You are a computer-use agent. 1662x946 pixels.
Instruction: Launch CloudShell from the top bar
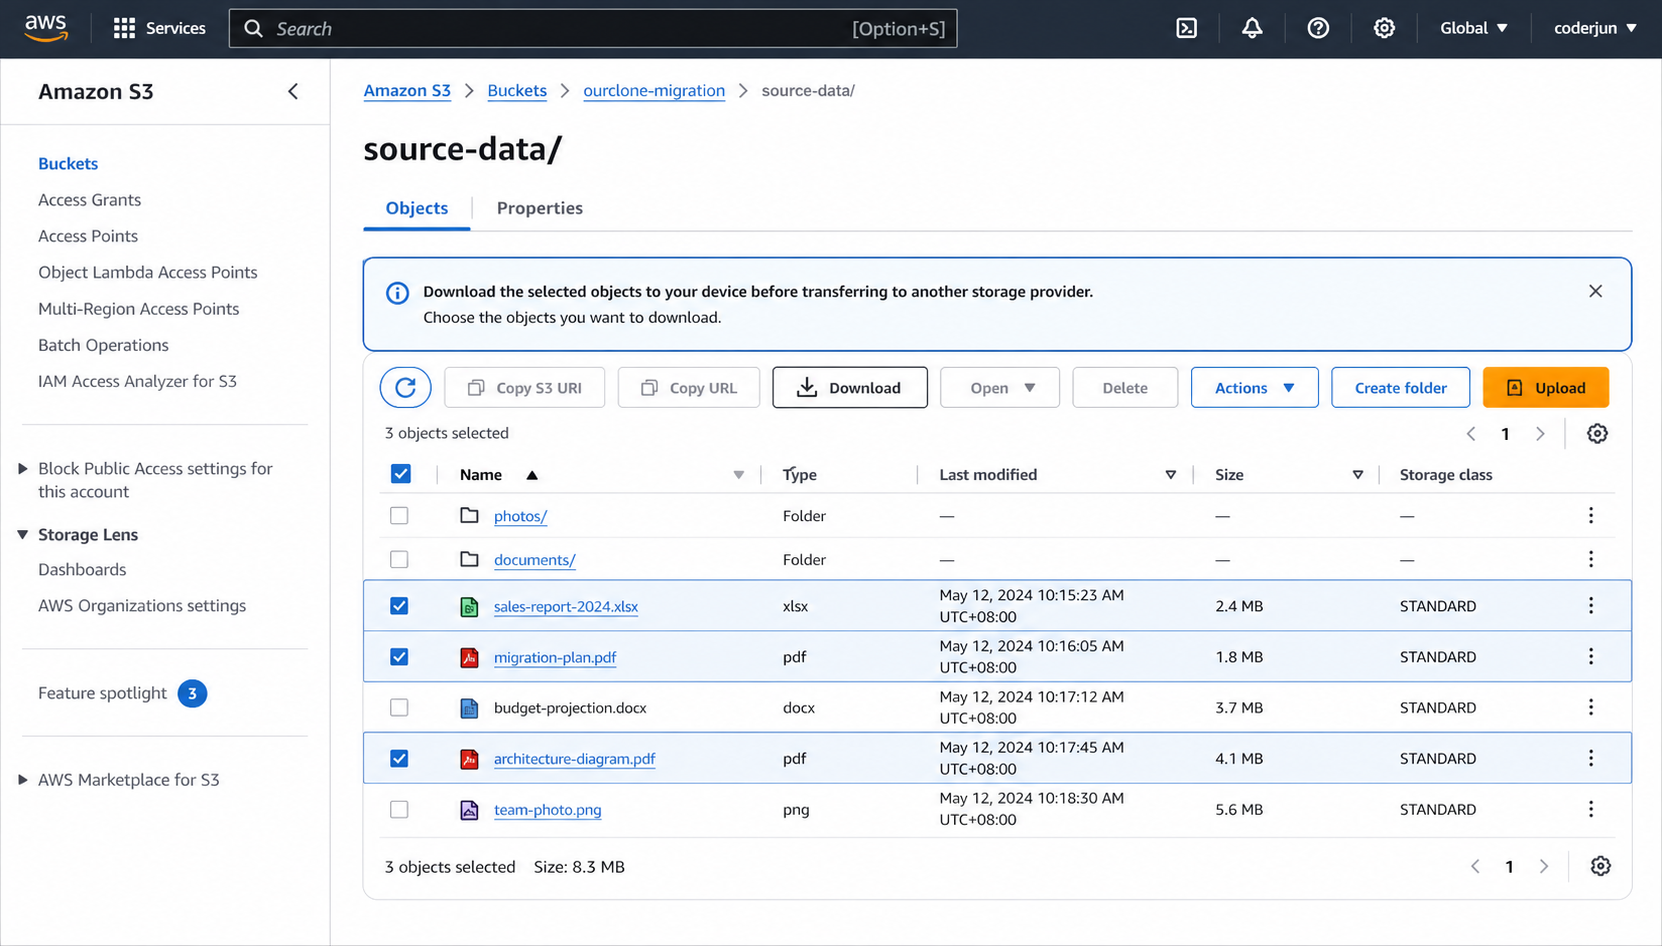click(x=1186, y=28)
